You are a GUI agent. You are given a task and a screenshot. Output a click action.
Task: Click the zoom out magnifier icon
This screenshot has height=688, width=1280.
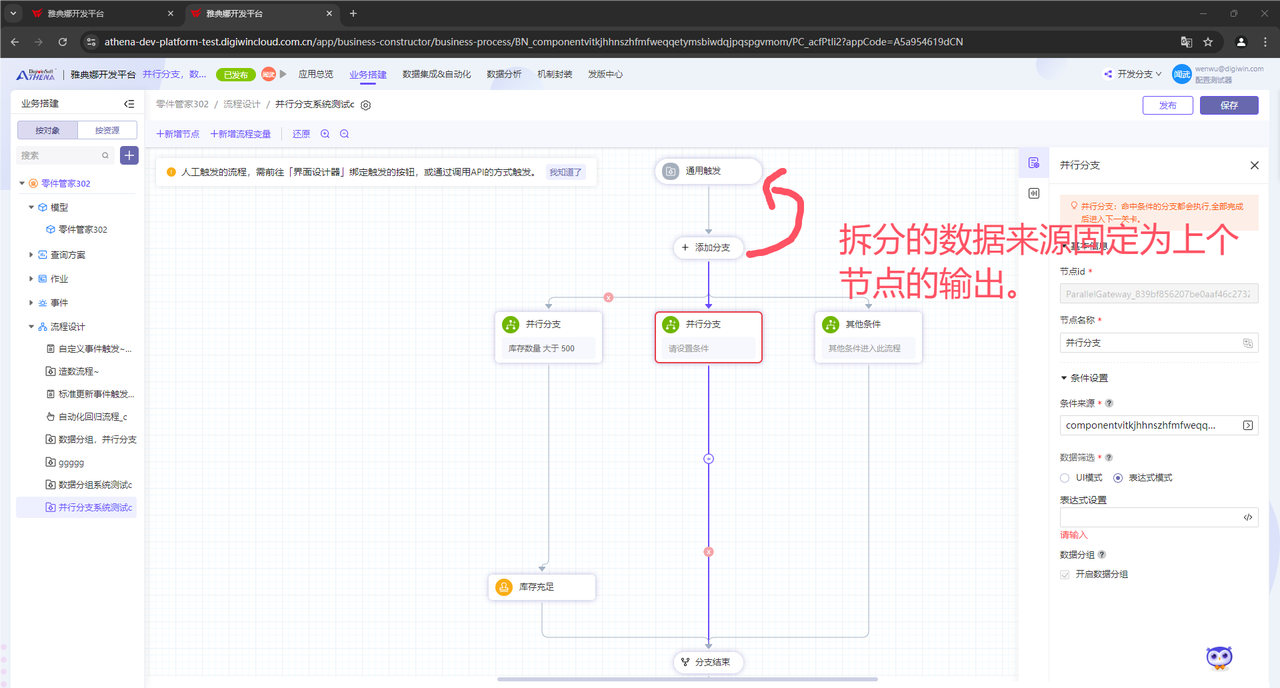[344, 134]
